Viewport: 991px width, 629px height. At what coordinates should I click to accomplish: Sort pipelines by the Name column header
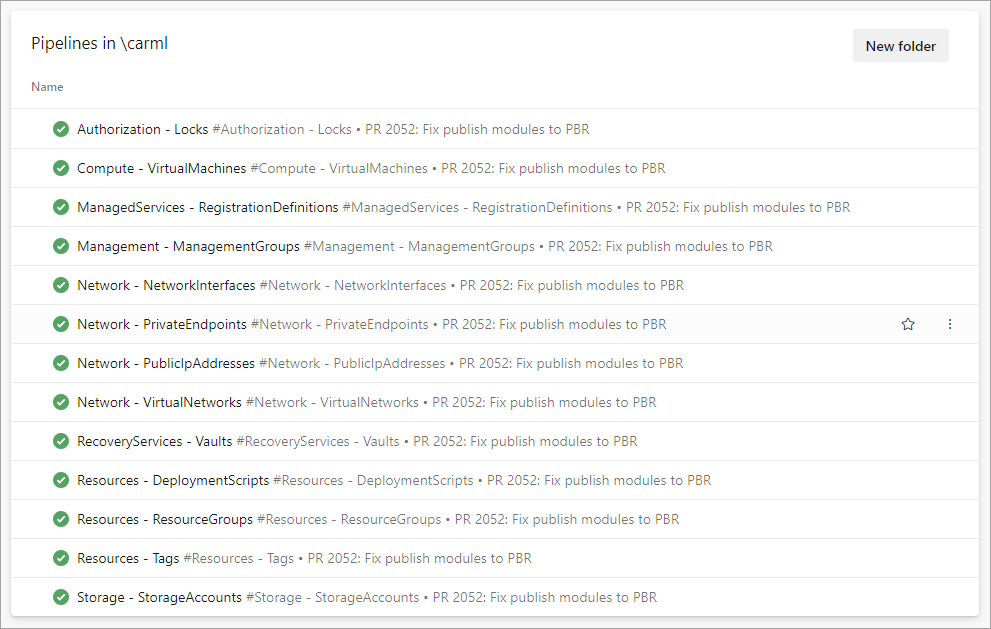point(47,87)
